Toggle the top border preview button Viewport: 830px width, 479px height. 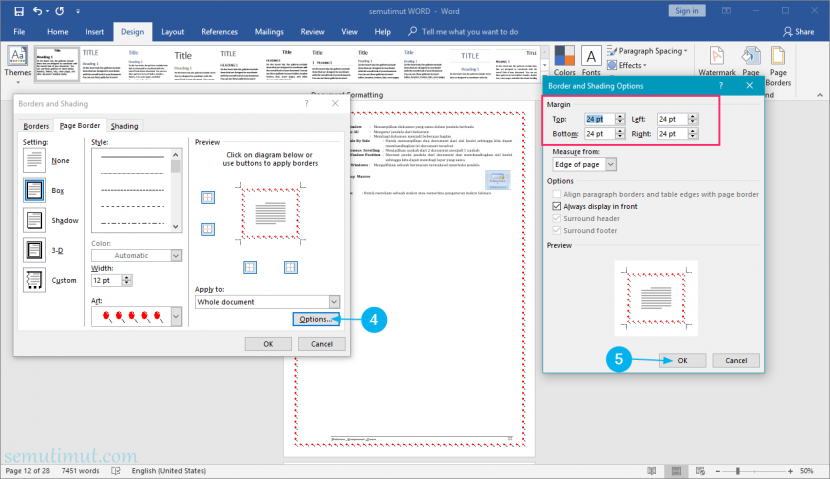(208, 197)
